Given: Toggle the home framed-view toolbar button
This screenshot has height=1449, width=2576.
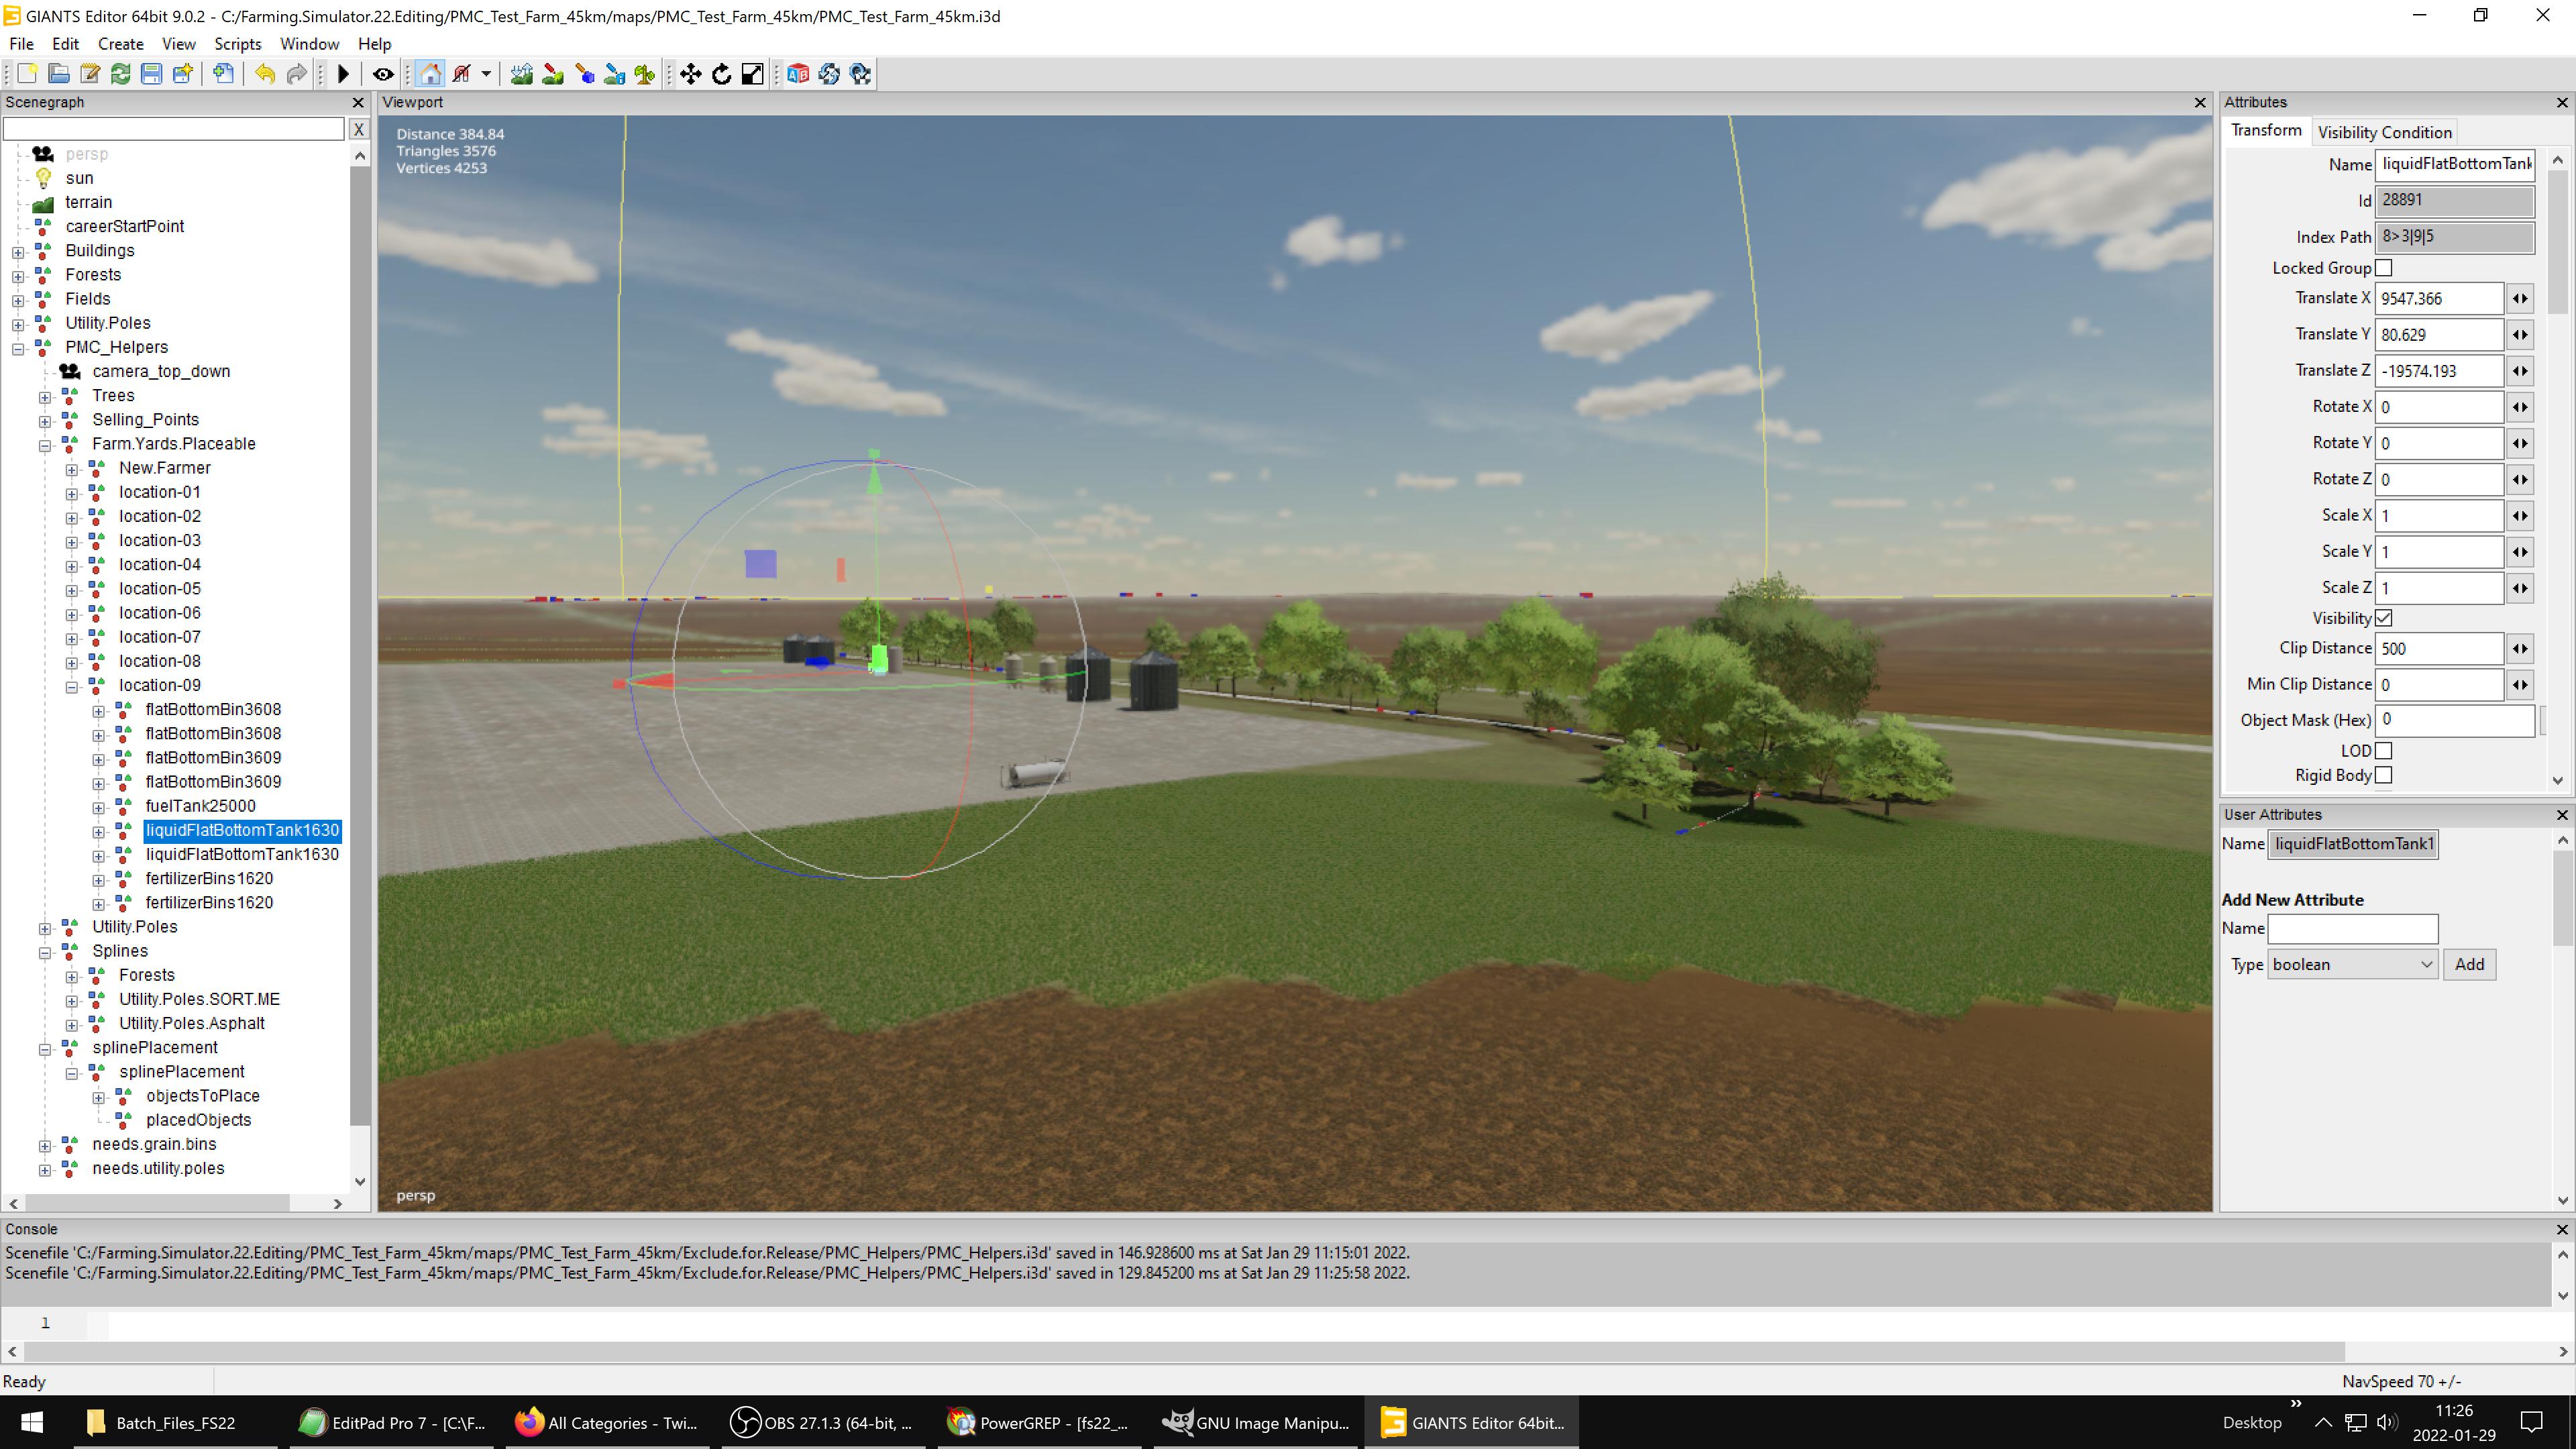Looking at the screenshot, I should coord(430,74).
